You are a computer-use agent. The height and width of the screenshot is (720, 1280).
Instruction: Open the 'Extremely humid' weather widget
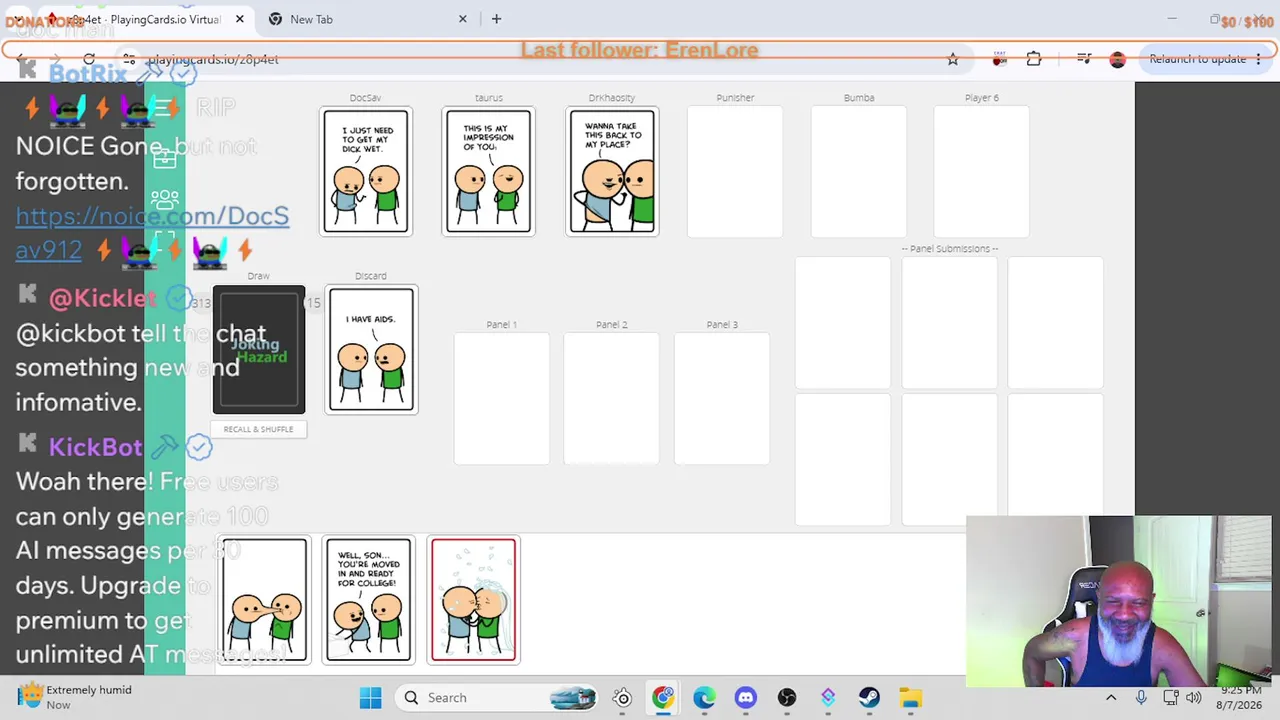pyautogui.click(x=75, y=697)
